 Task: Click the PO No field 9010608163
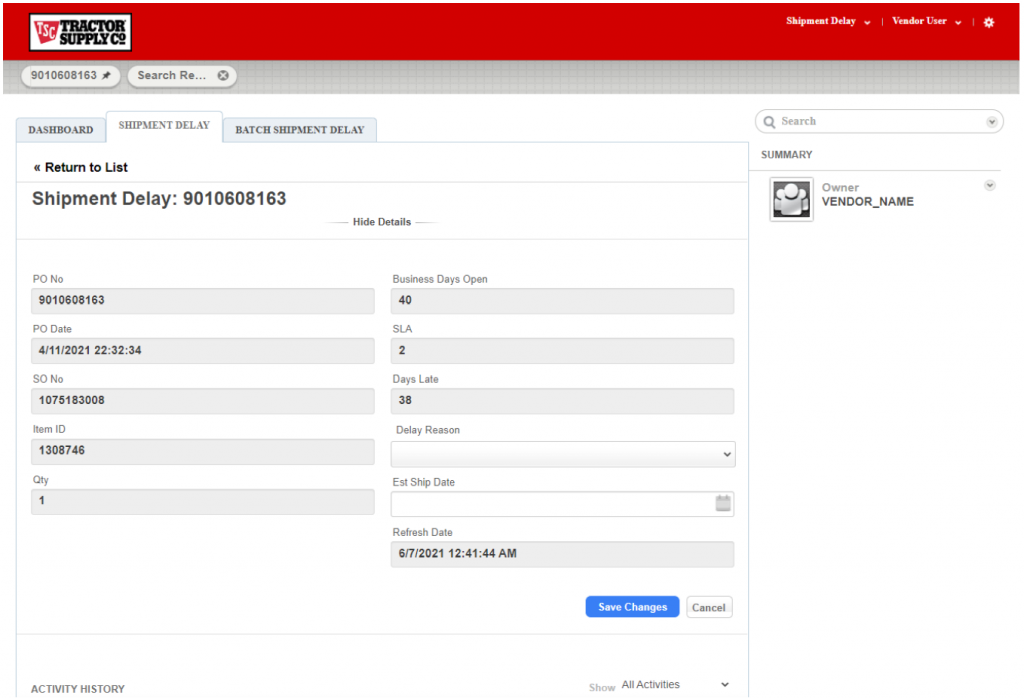(x=203, y=301)
